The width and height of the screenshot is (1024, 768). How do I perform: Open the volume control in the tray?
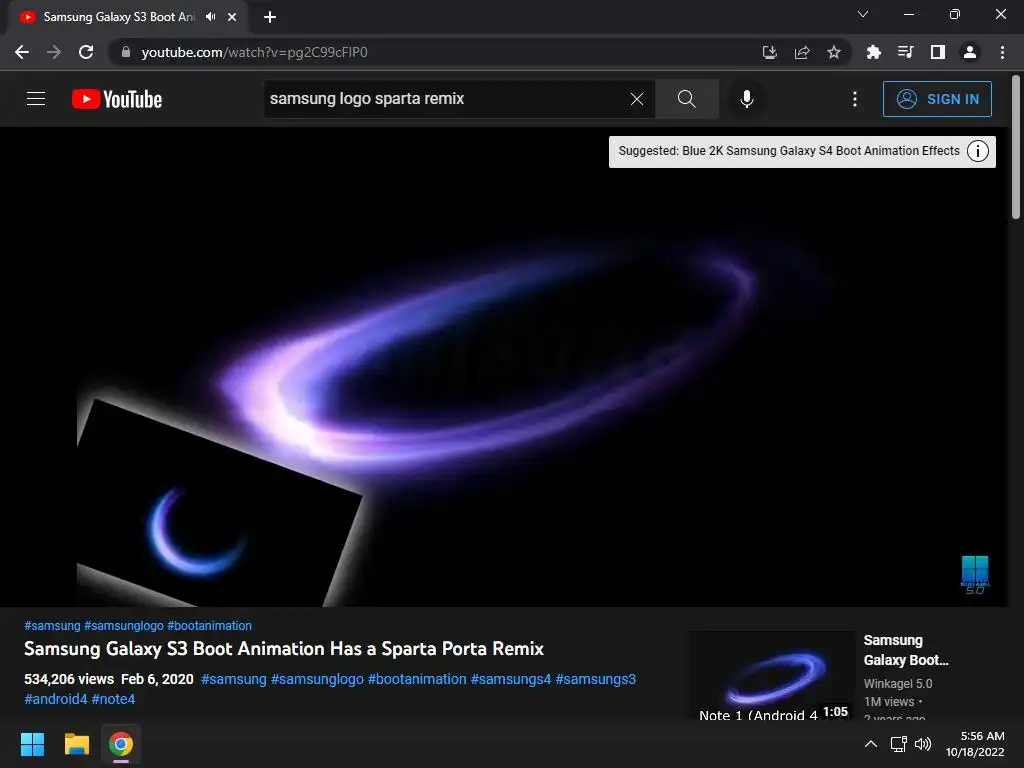pyautogui.click(x=923, y=744)
